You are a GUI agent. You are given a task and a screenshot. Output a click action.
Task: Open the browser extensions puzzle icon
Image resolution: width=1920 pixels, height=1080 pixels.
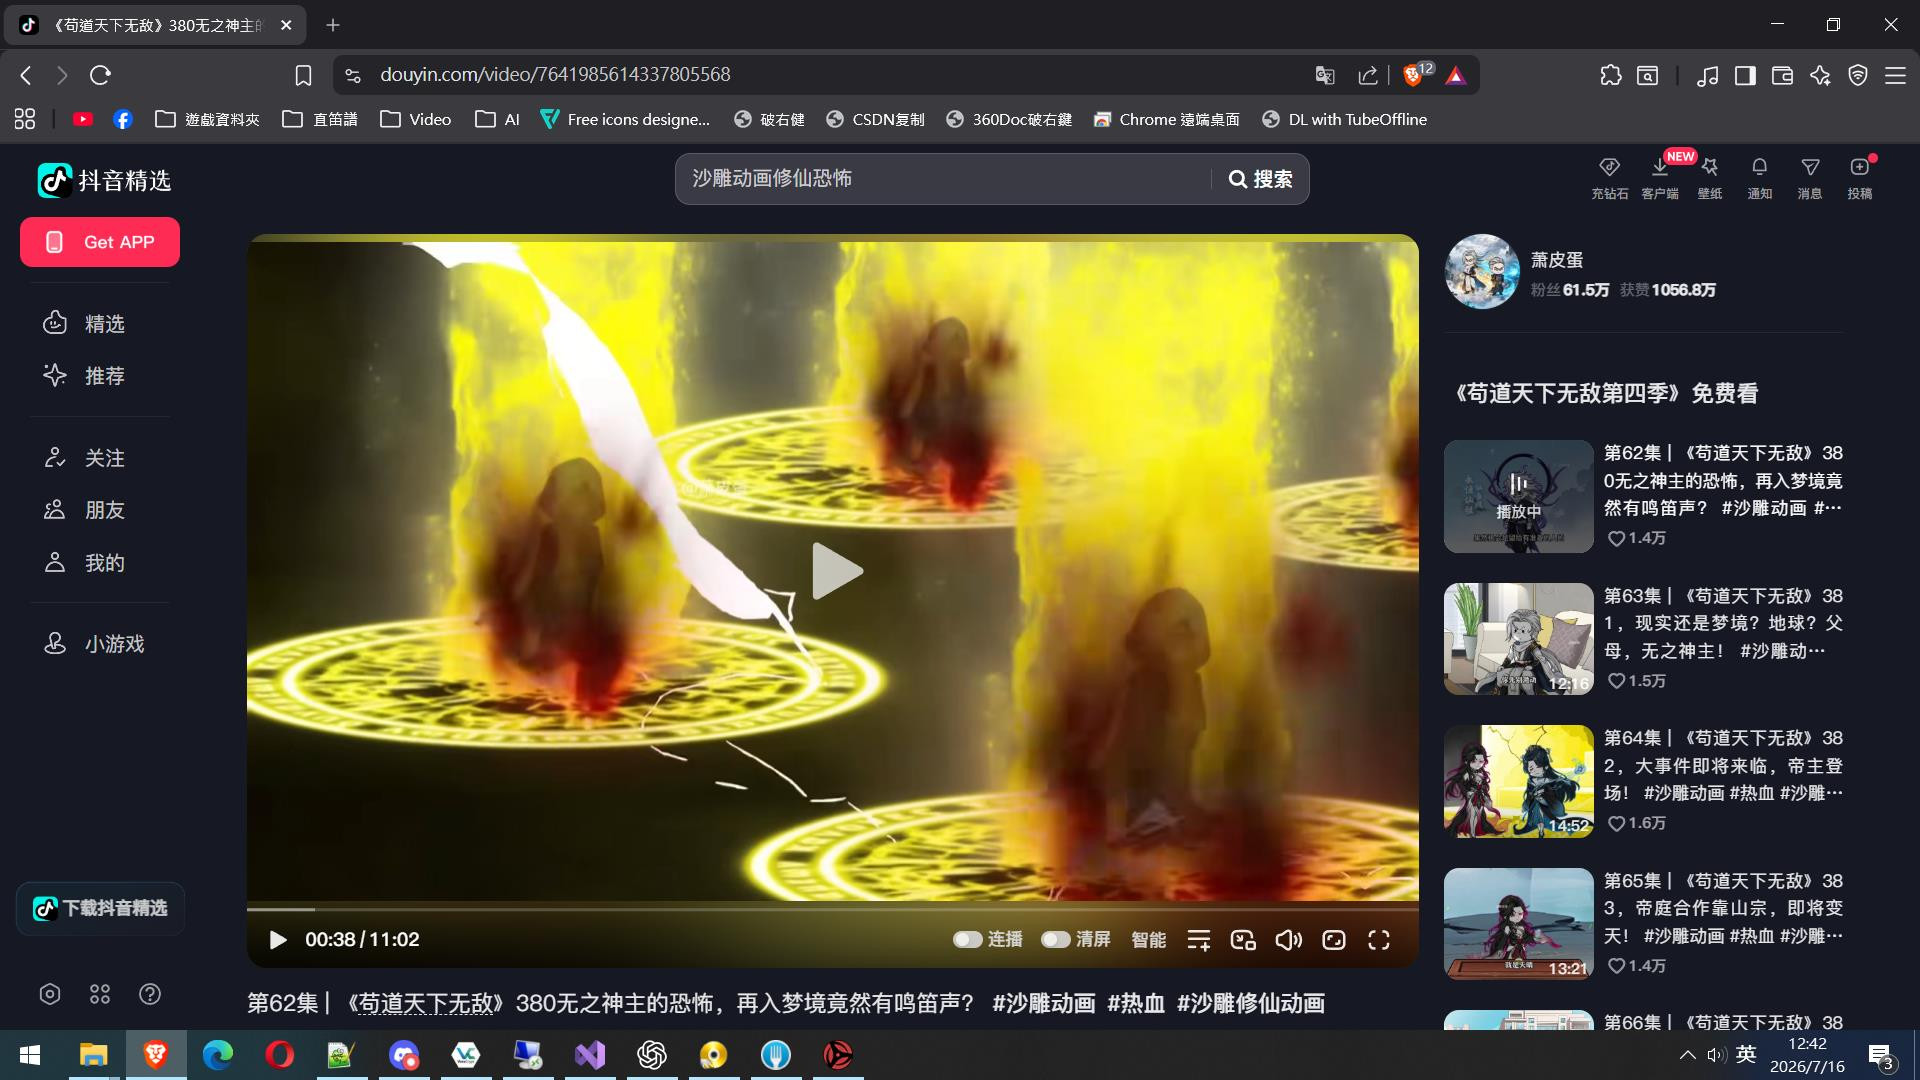click(1610, 75)
